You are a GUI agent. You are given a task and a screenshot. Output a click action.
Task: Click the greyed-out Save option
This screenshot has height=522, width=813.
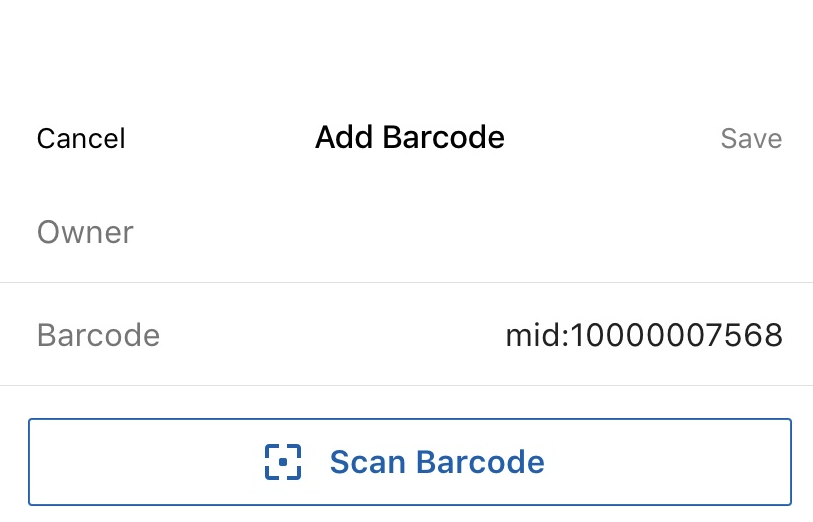tap(751, 138)
